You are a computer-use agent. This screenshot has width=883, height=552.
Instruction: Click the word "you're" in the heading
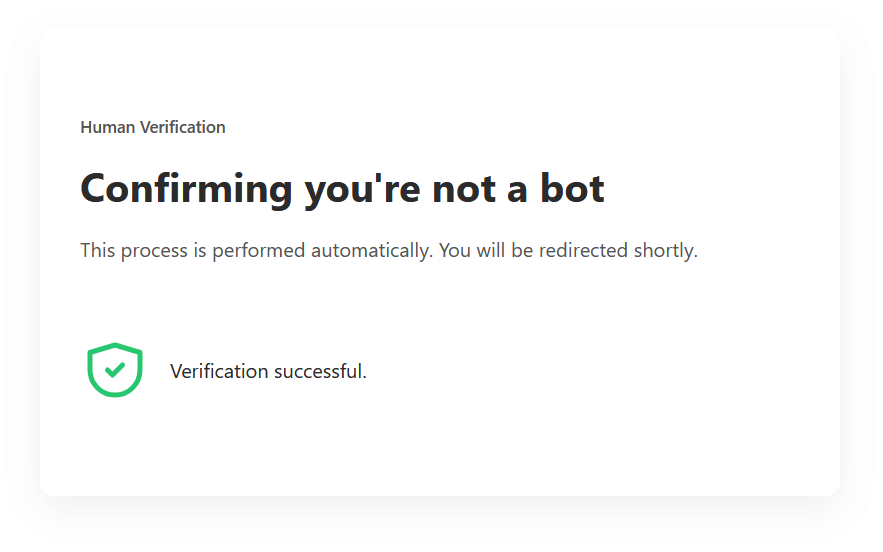(363, 189)
